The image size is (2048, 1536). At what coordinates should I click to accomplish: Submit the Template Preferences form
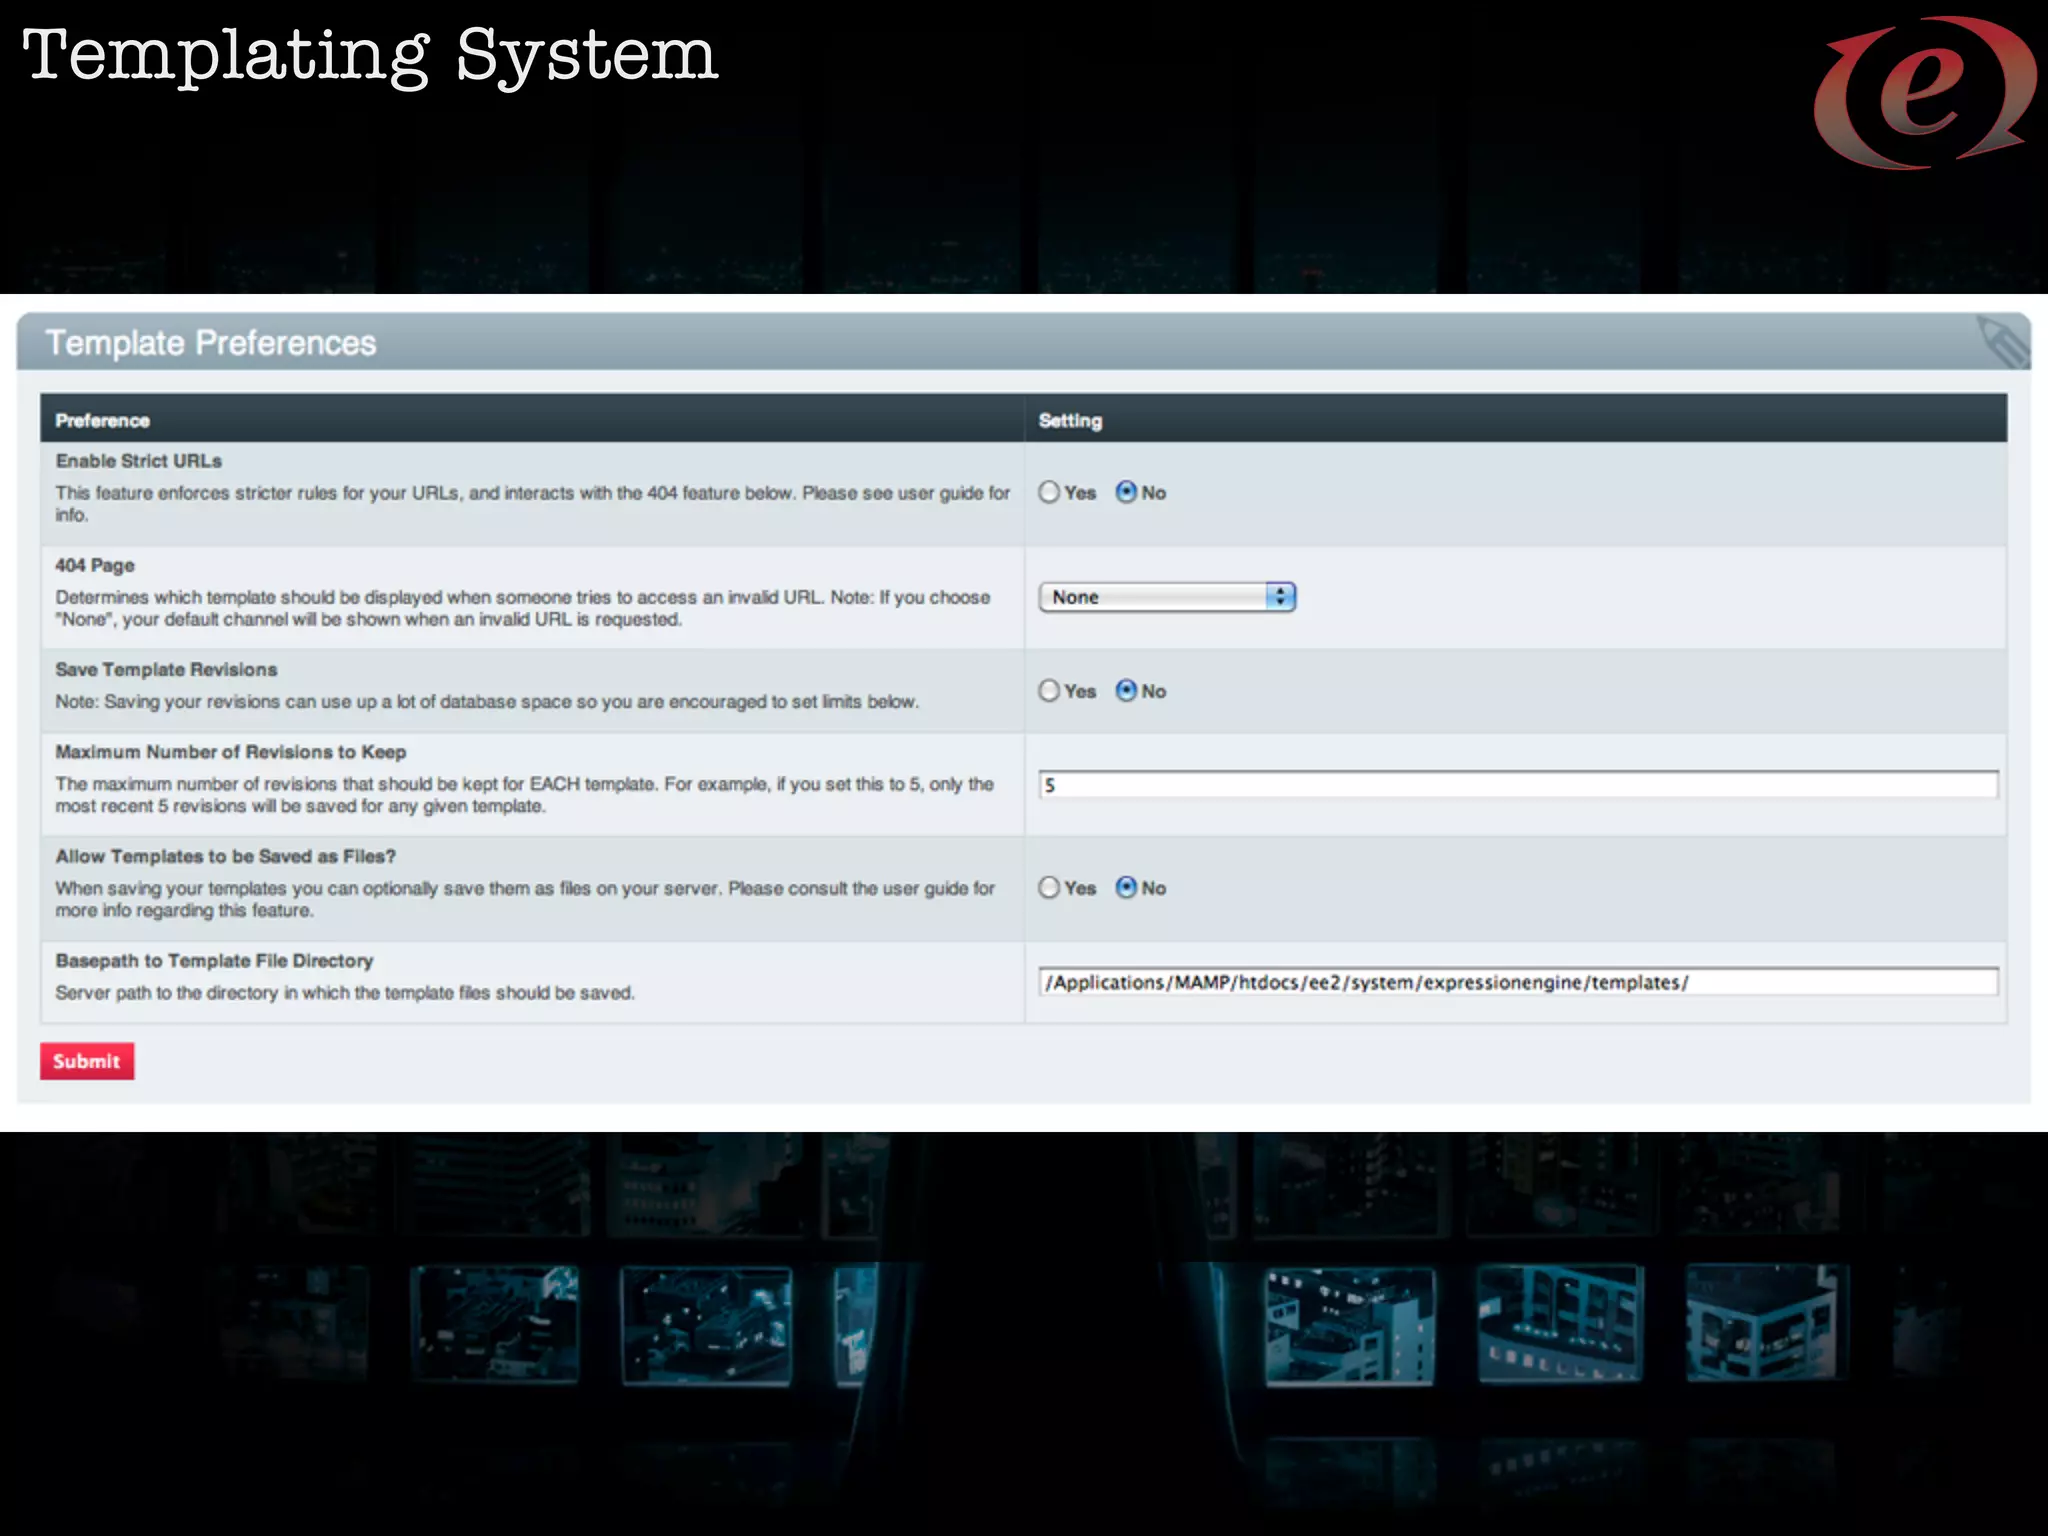point(87,1061)
